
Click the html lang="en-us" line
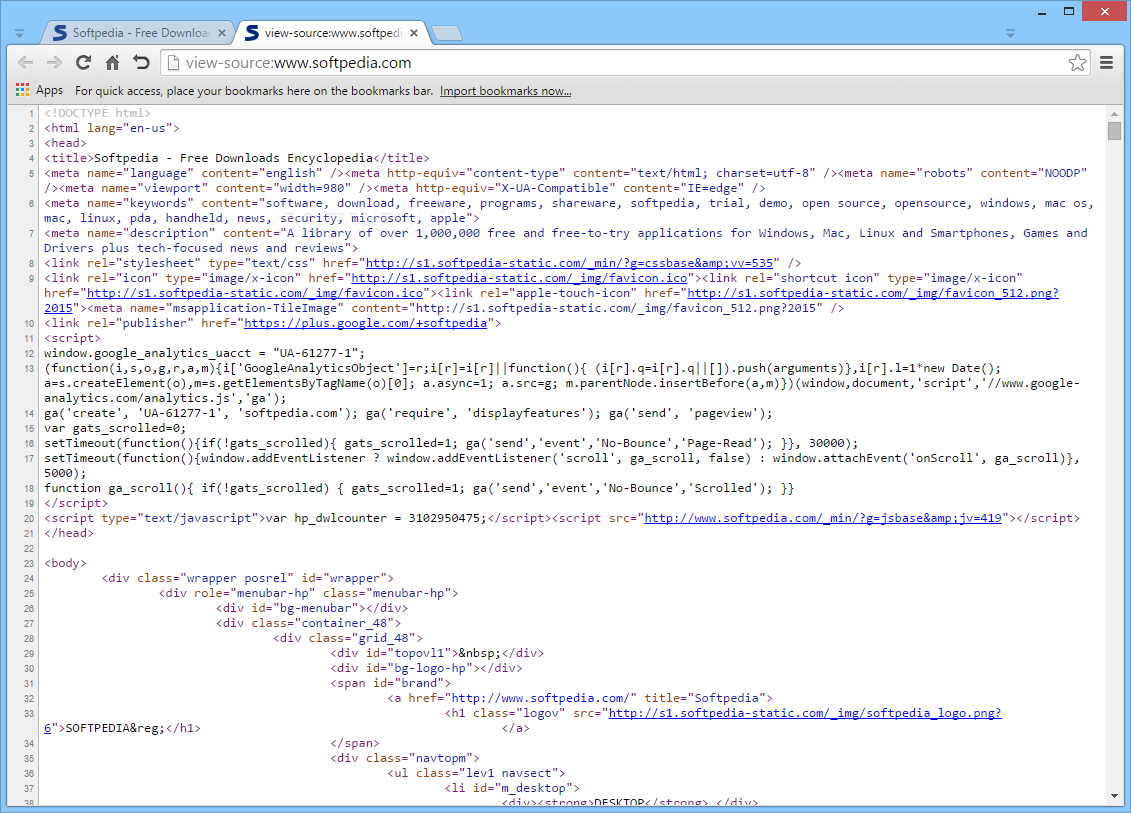(112, 128)
